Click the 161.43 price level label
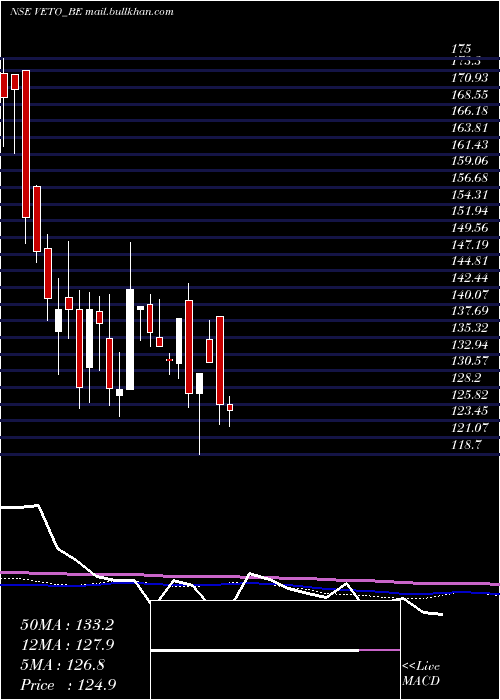Screen dimensions: 500x700 [470, 145]
